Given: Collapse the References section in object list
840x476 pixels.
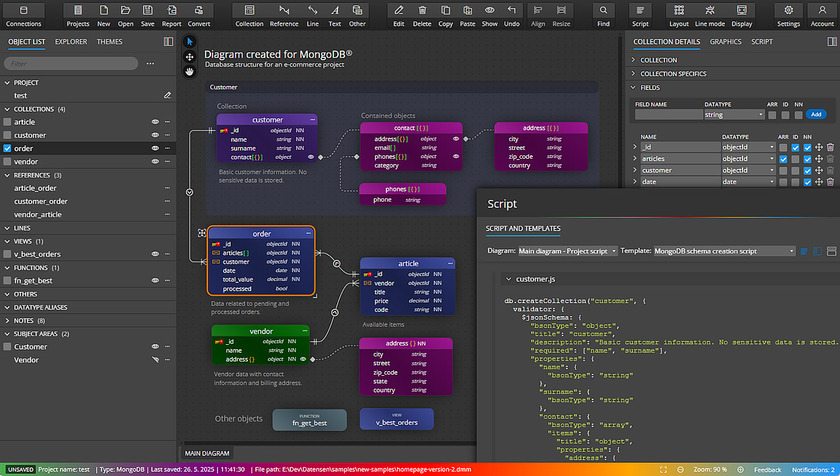Looking at the screenshot, I should tap(6, 175).
